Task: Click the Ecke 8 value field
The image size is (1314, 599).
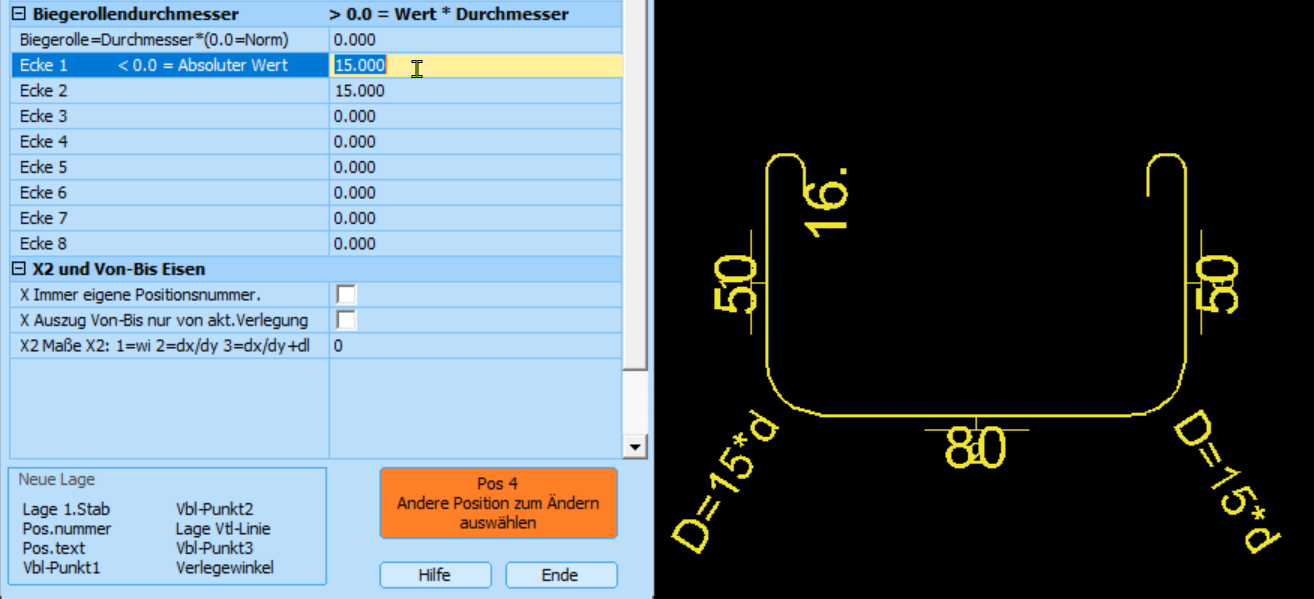Action: pyautogui.click(x=475, y=244)
